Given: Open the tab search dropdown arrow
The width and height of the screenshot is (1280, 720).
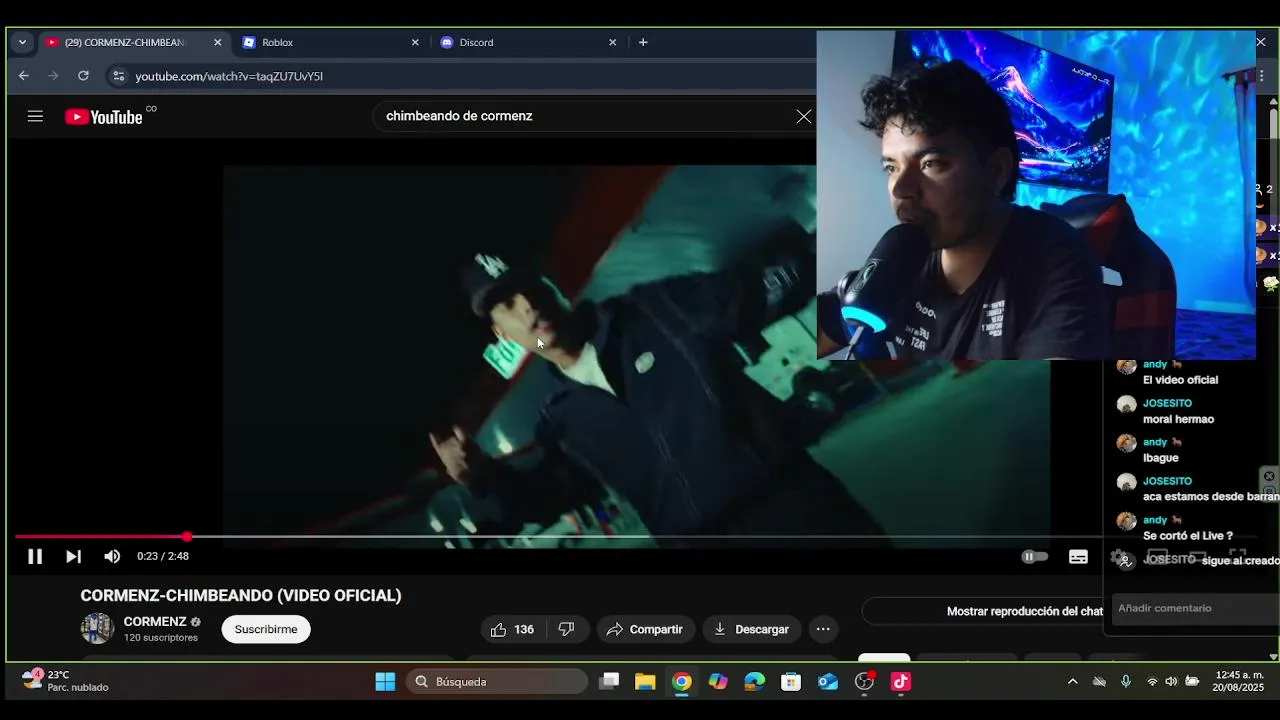Looking at the screenshot, I should coord(22,42).
